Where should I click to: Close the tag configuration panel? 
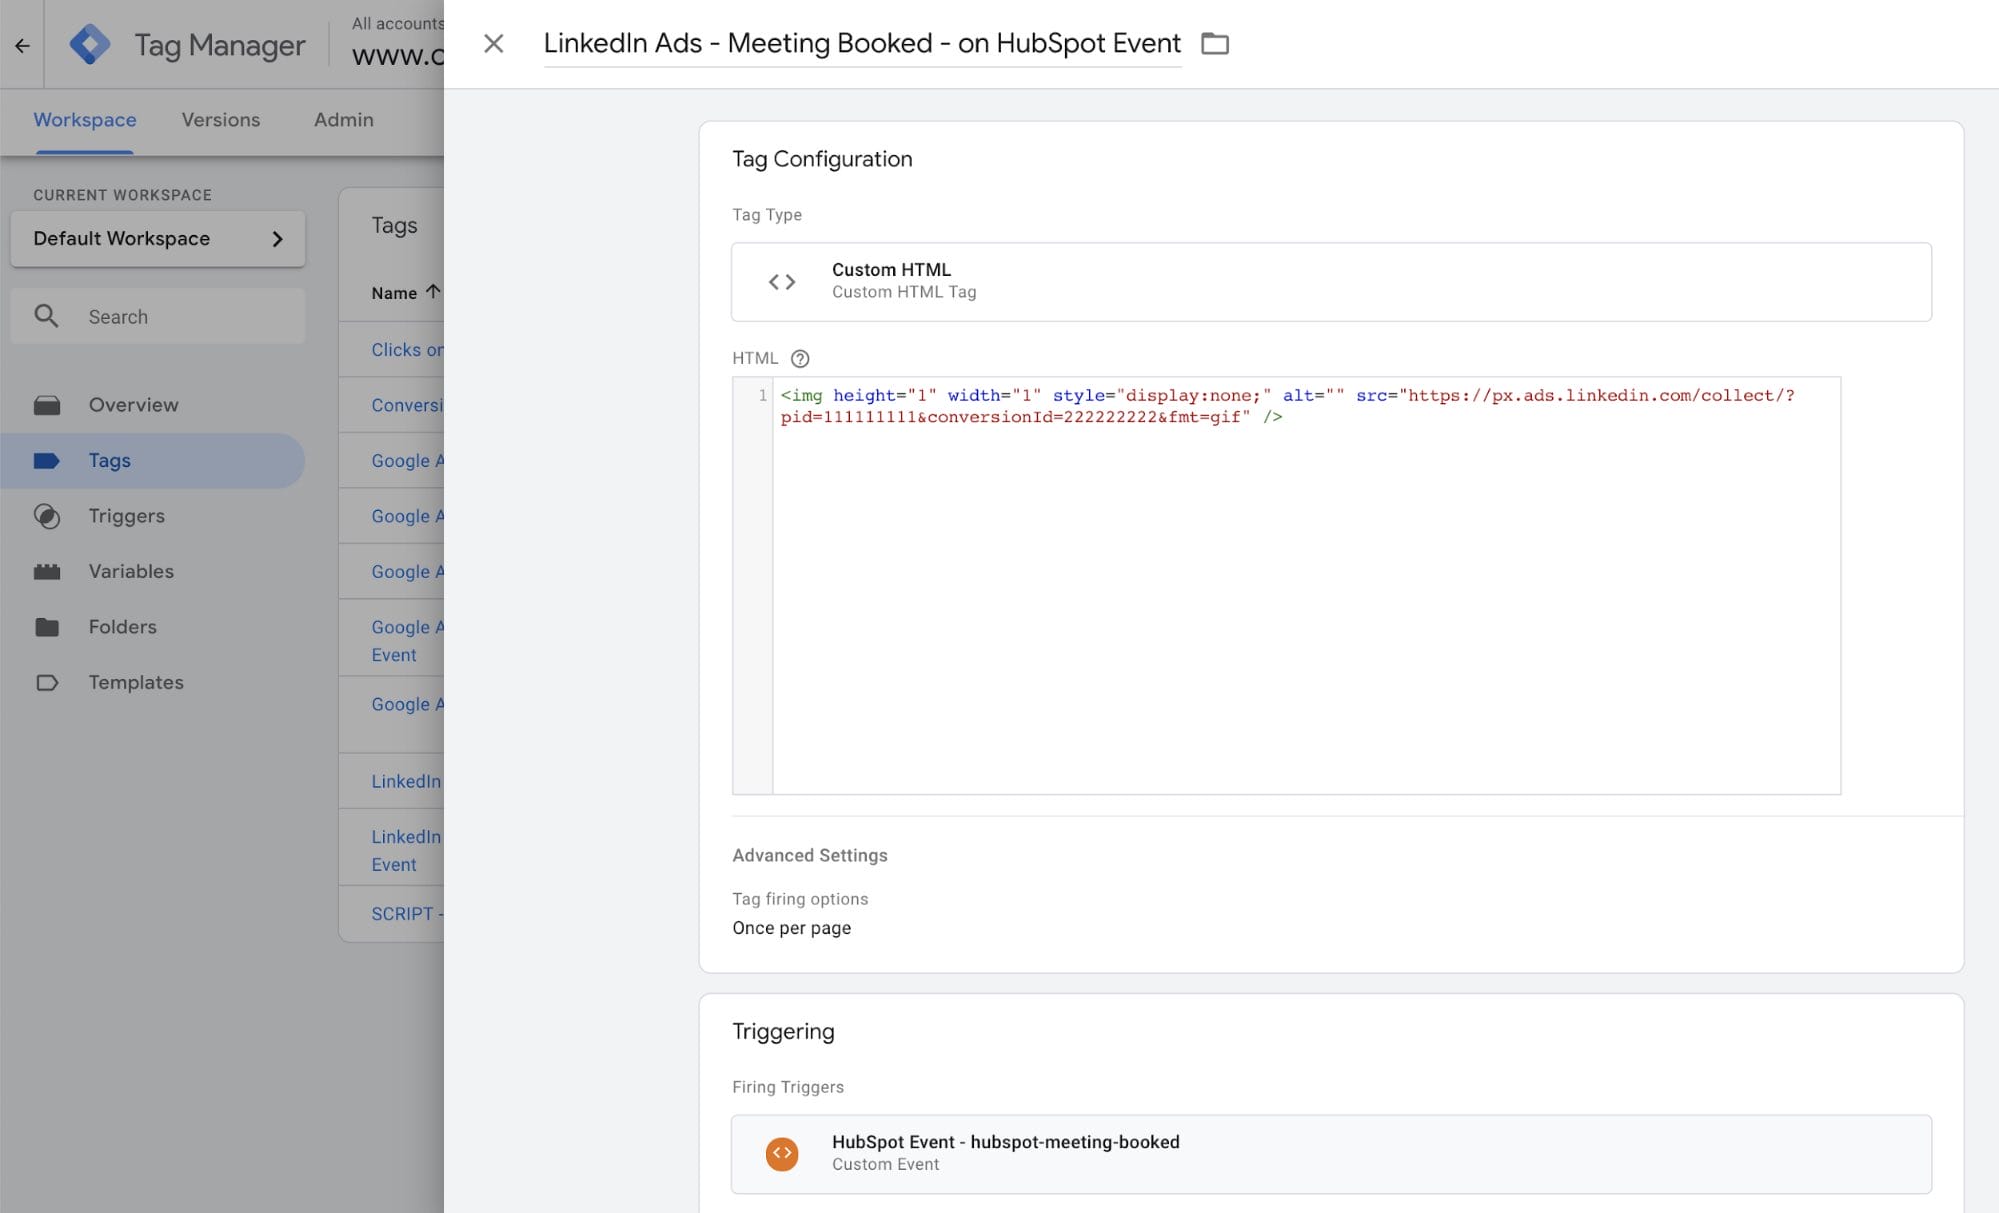[x=491, y=43]
